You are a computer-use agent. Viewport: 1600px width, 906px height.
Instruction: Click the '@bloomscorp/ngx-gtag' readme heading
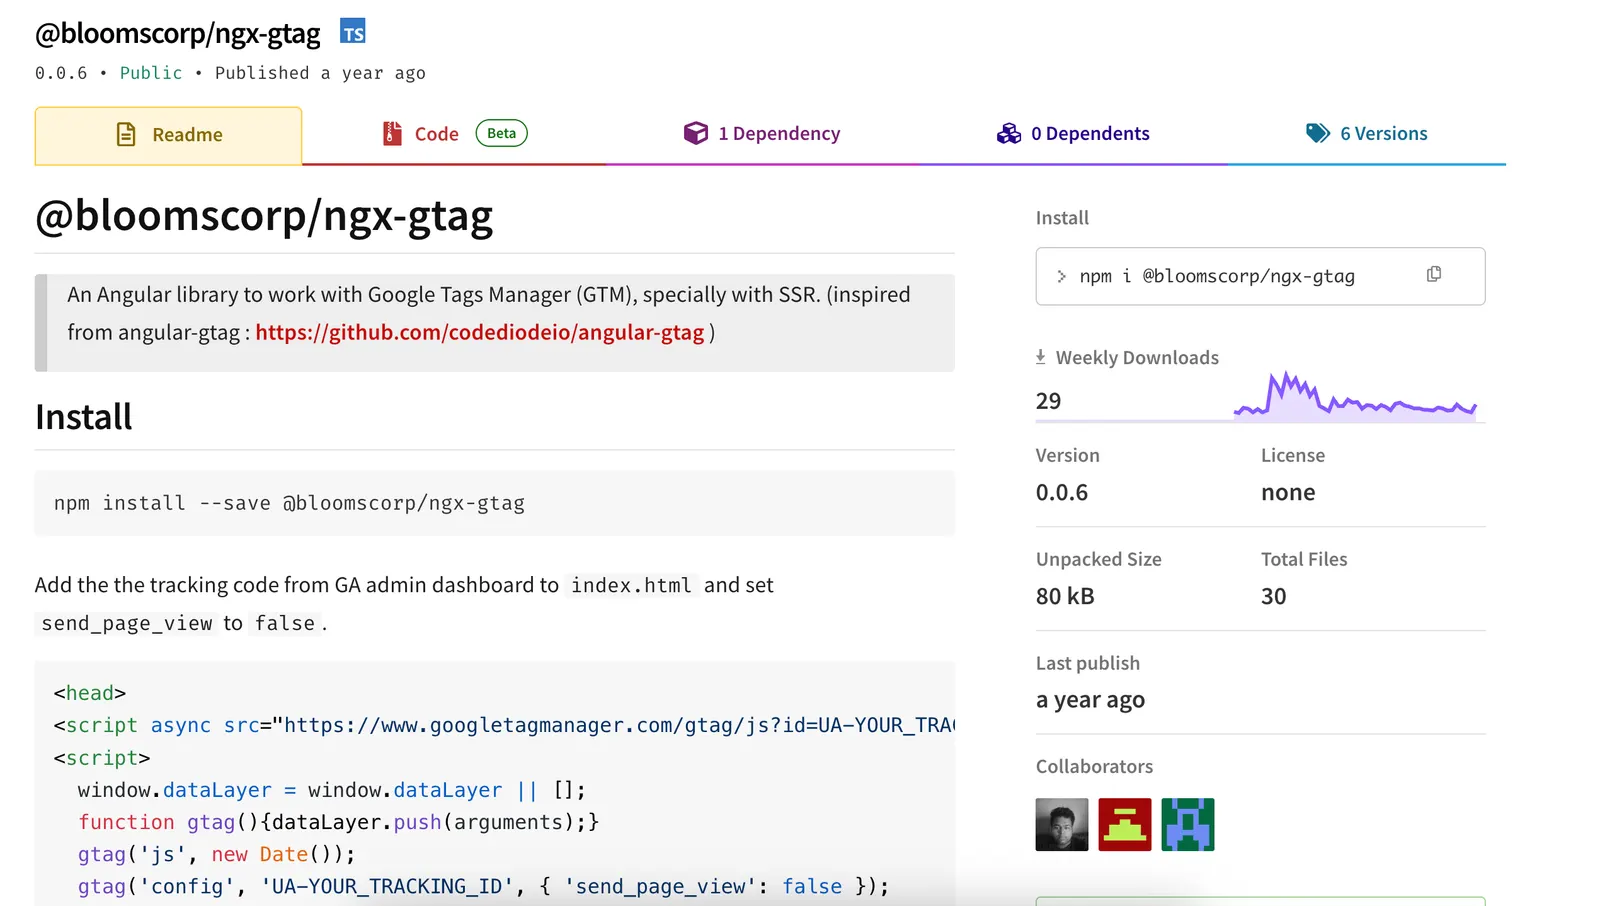[x=264, y=216]
